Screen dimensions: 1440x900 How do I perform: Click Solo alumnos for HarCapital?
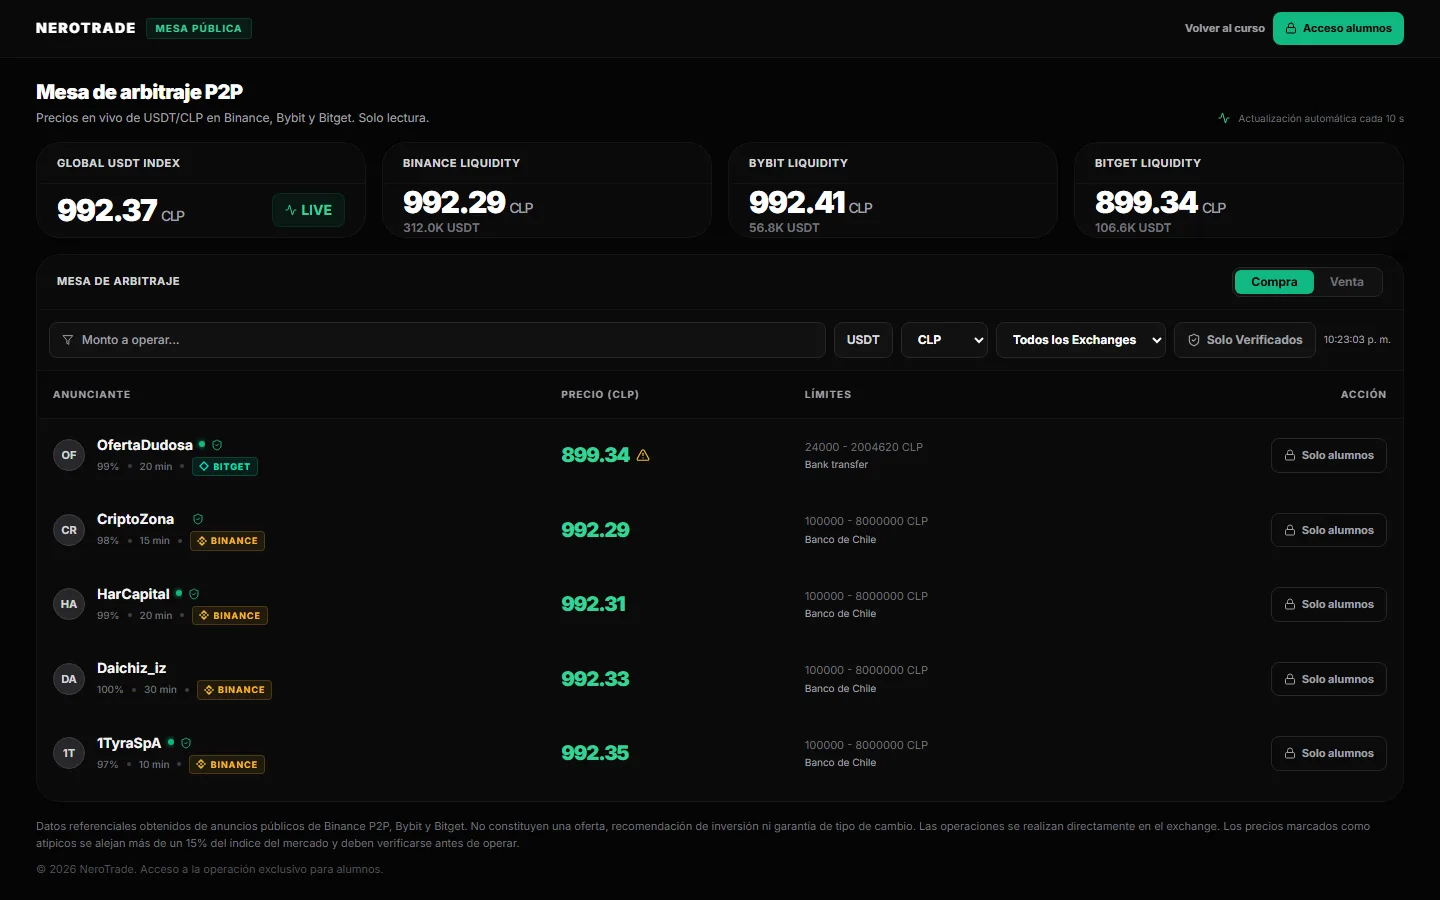click(1329, 604)
